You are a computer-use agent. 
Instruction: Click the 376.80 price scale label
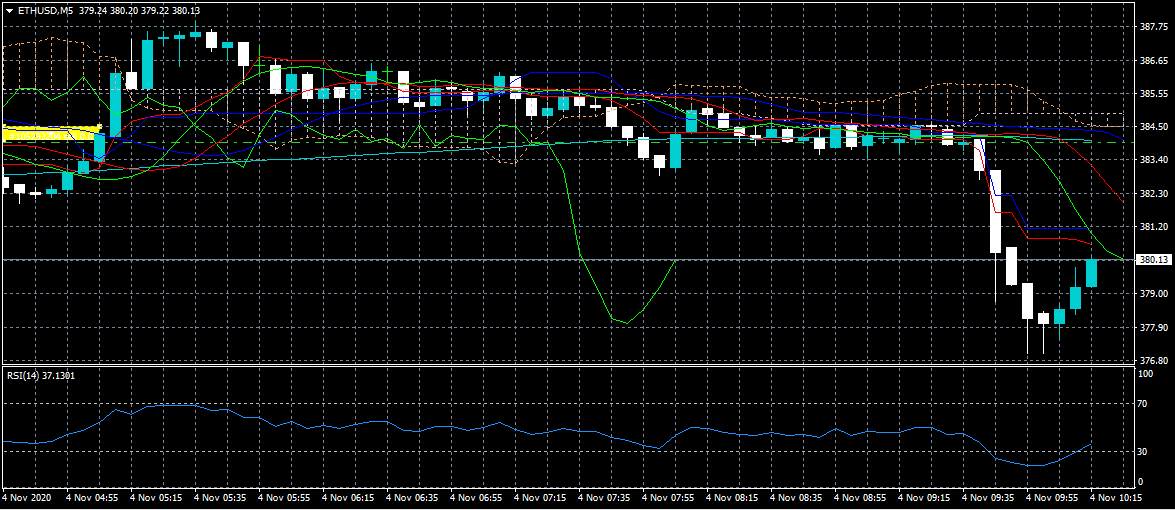coord(1154,361)
